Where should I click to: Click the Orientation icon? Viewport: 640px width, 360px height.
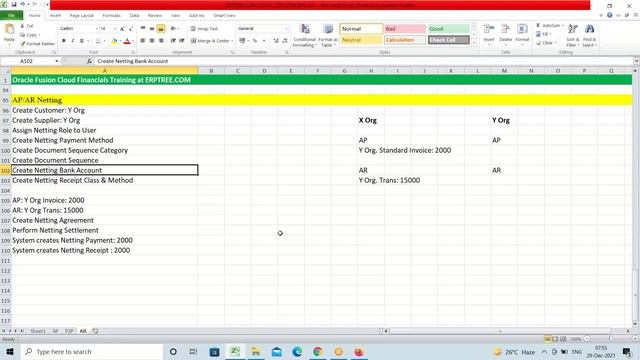pyautogui.click(x=174, y=29)
